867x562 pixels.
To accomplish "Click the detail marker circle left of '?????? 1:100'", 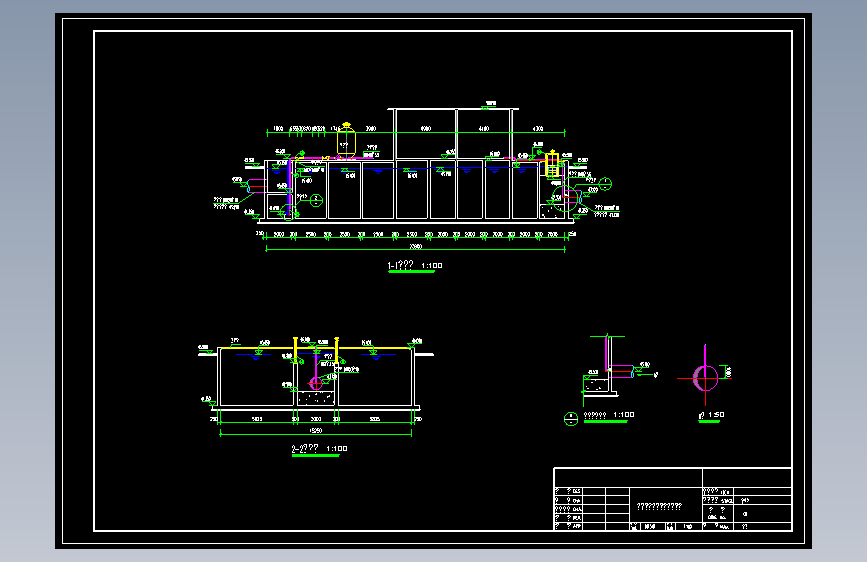I will 571,419.
